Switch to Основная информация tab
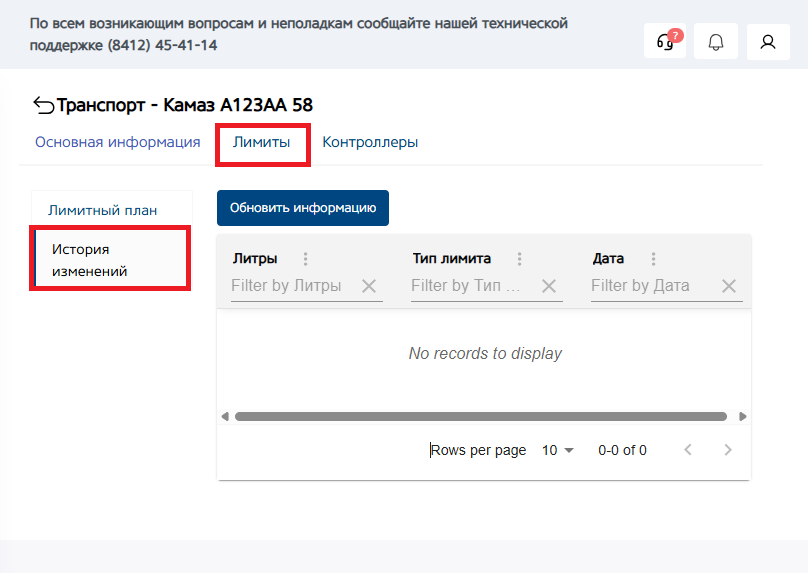The image size is (808, 573). (x=117, y=142)
